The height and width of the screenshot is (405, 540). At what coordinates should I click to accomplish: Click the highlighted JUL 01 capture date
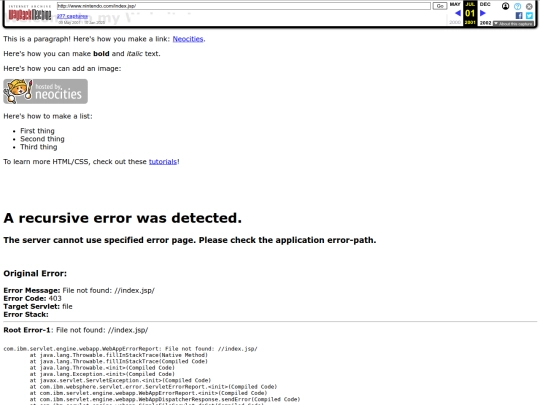point(470,13)
